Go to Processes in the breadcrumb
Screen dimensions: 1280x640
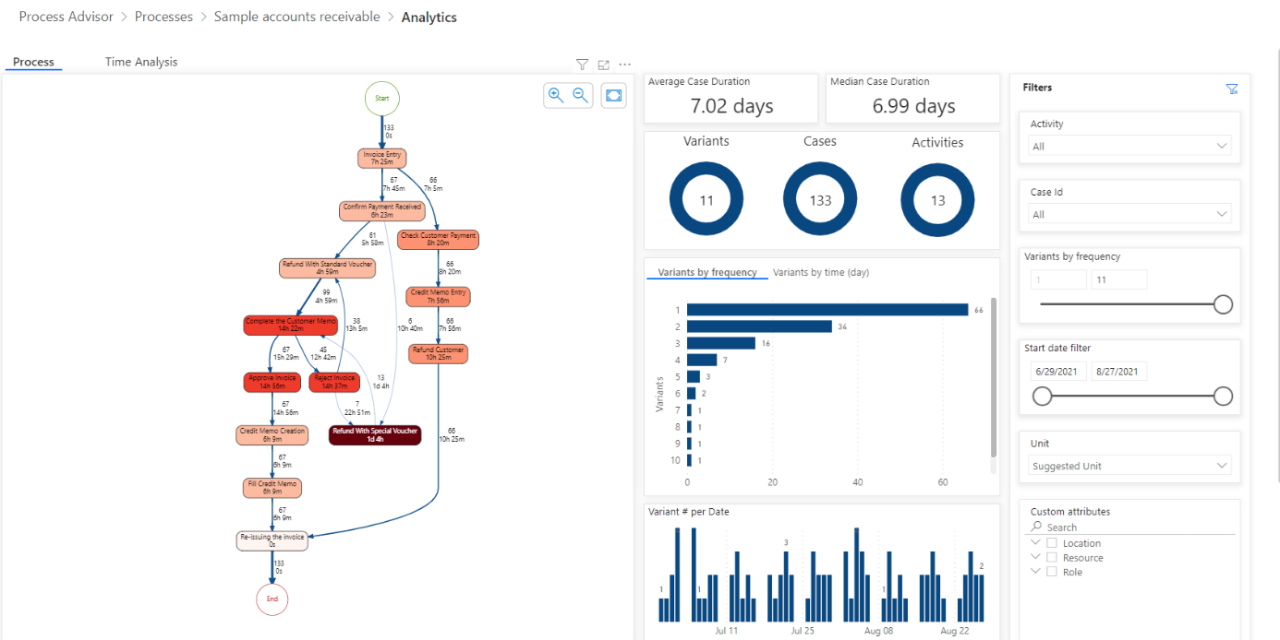pyautogui.click(x=165, y=17)
